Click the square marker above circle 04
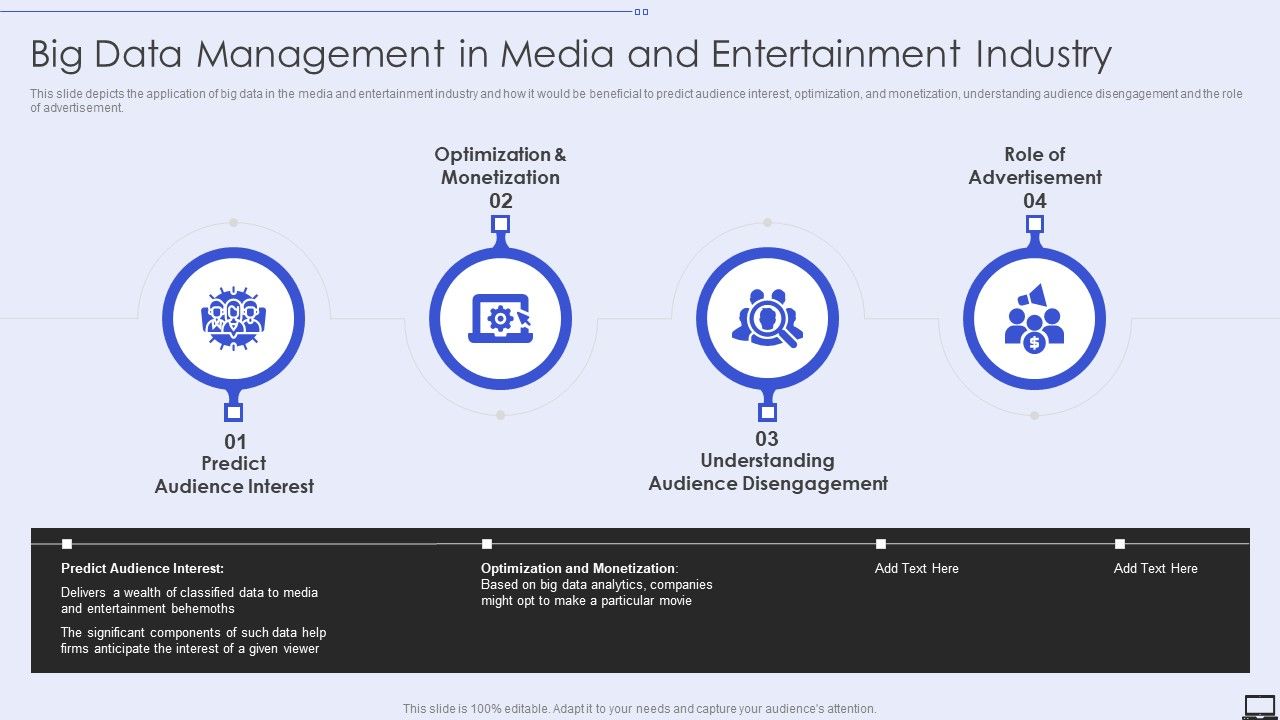 pyautogui.click(x=1034, y=224)
